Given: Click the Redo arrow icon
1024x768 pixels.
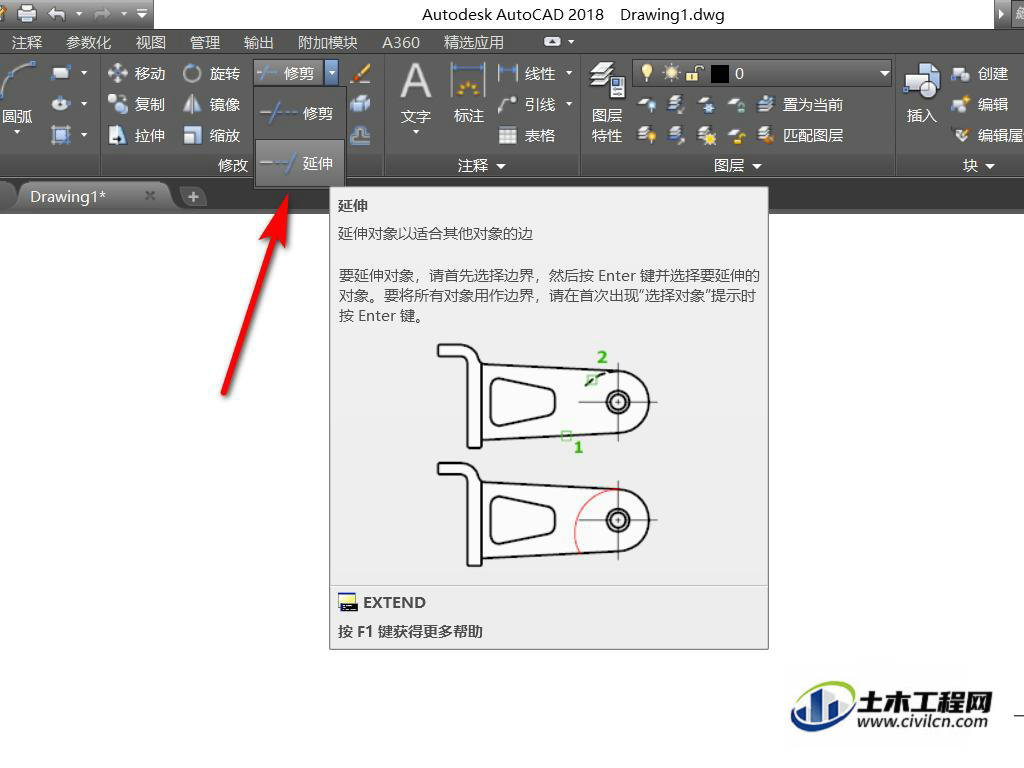Looking at the screenshot, I should click(x=102, y=14).
